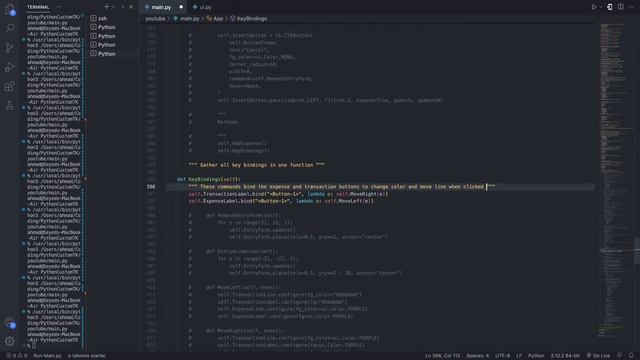Screen dimensions: 640x360
Task: Click the highlighted editor action icon beside run
Action: click(609, 7)
